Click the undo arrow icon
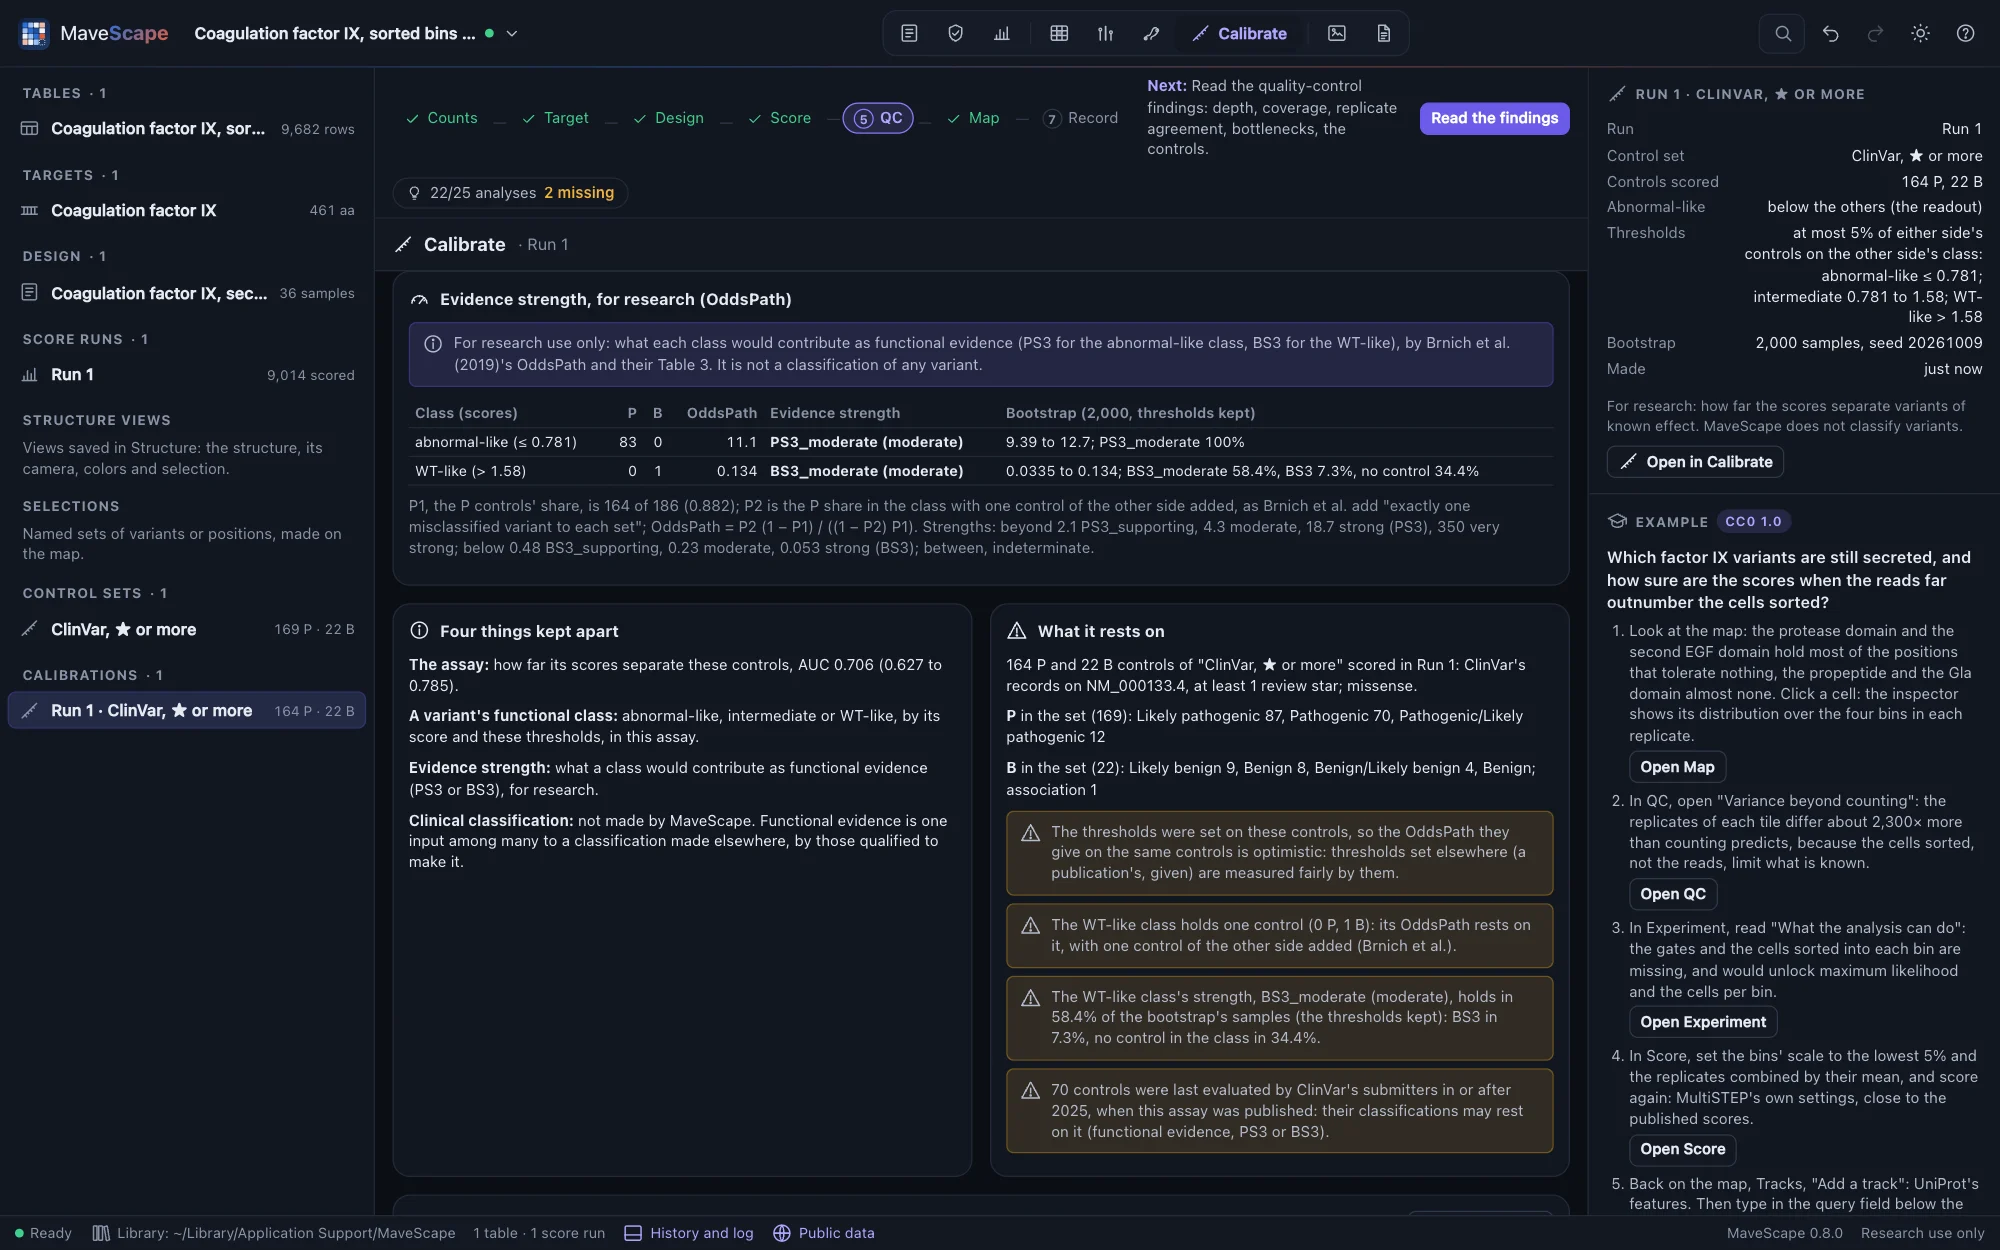This screenshot has height=1250, width=2000. click(x=1830, y=33)
